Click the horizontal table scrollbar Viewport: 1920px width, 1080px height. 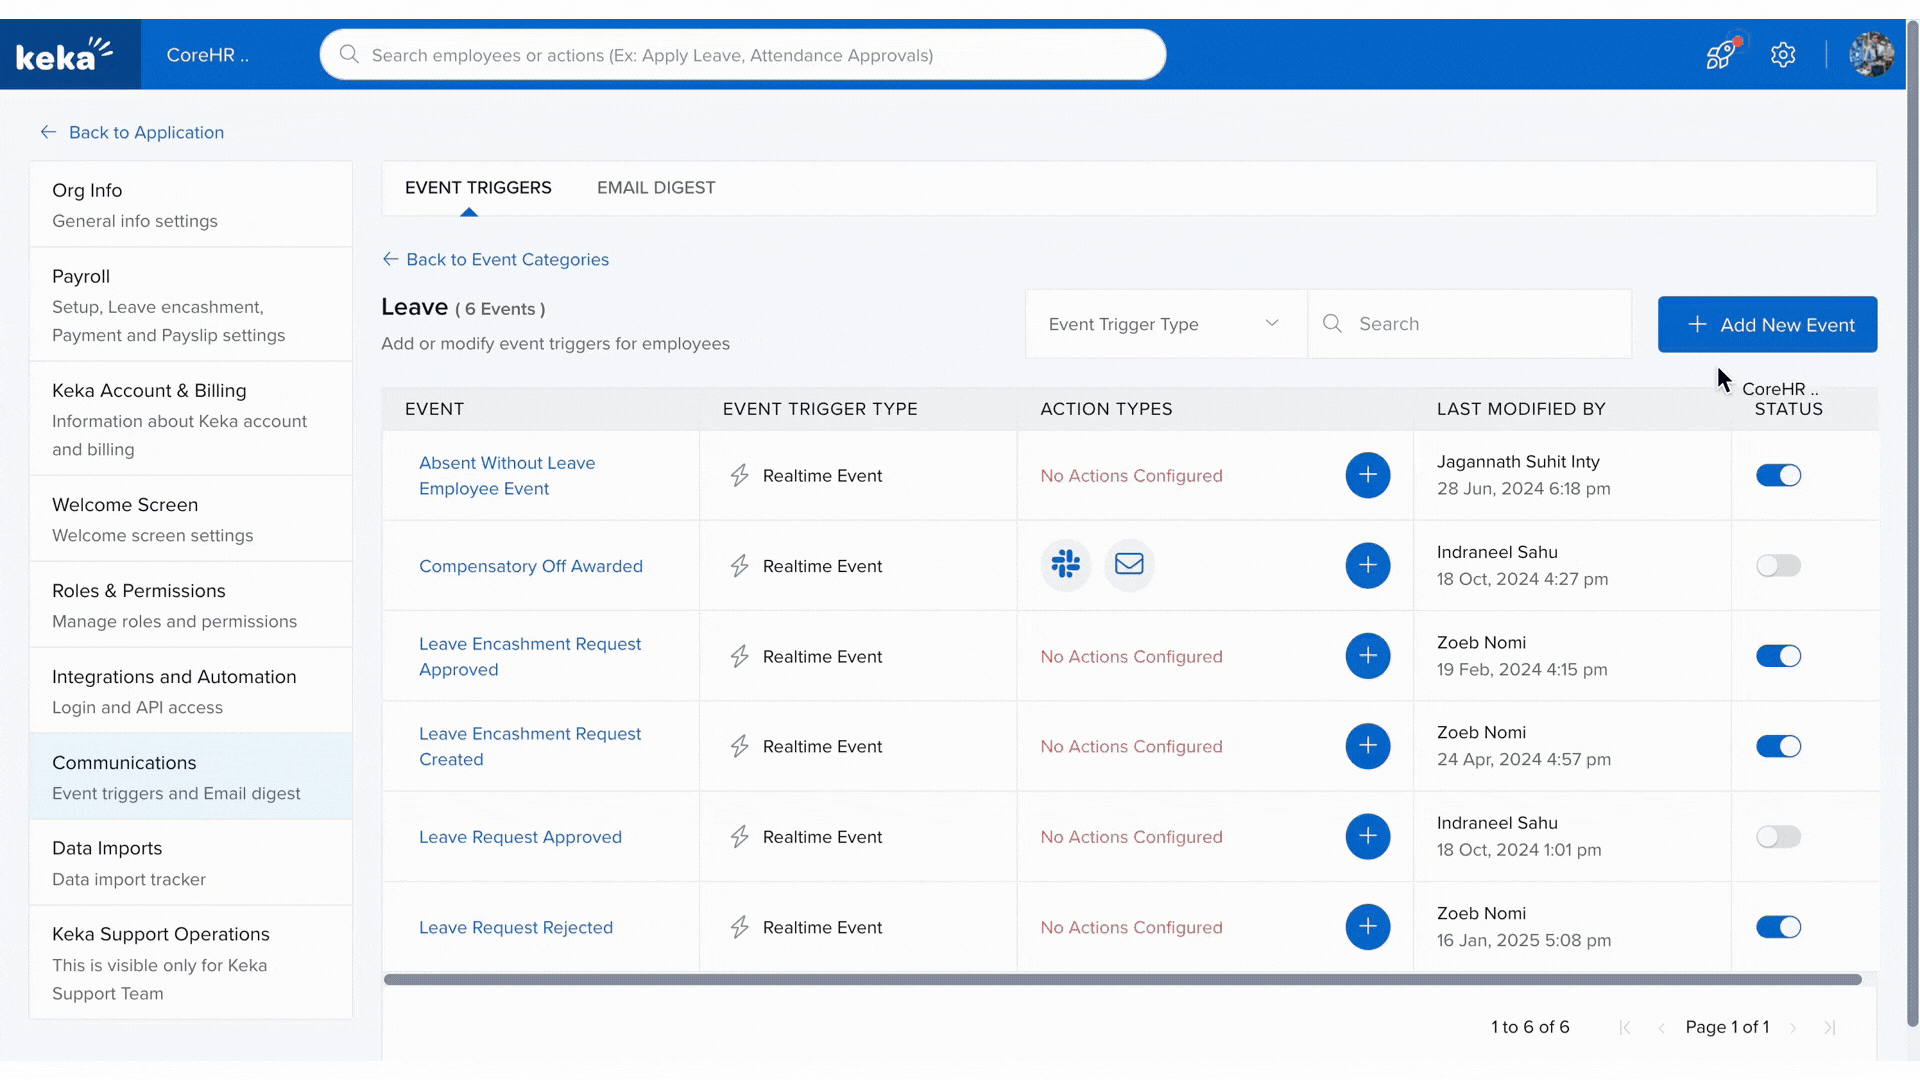coord(1122,980)
